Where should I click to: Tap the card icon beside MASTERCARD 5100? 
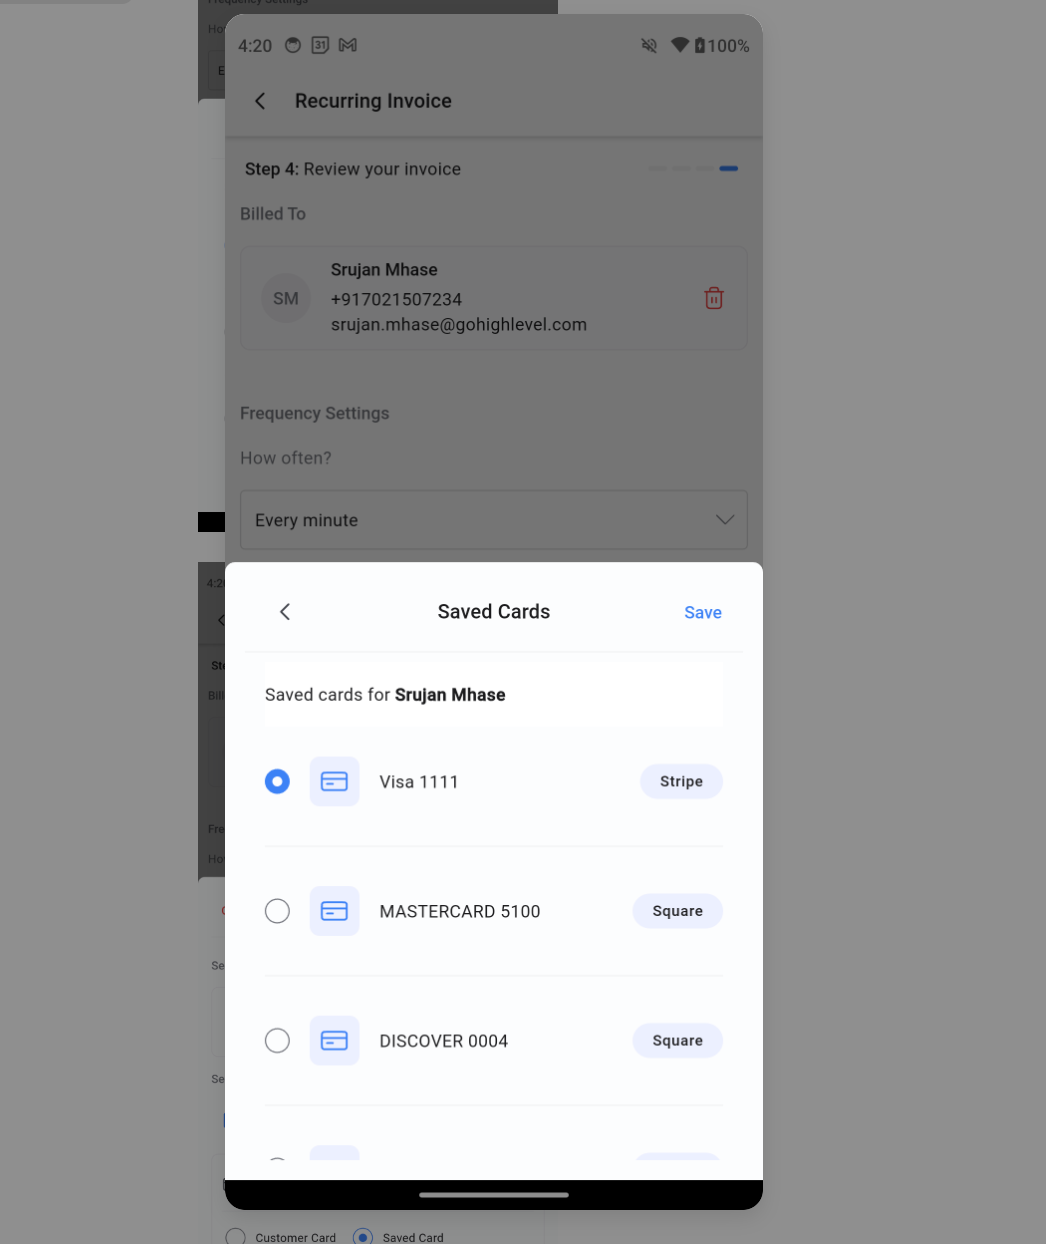click(334, 911)
